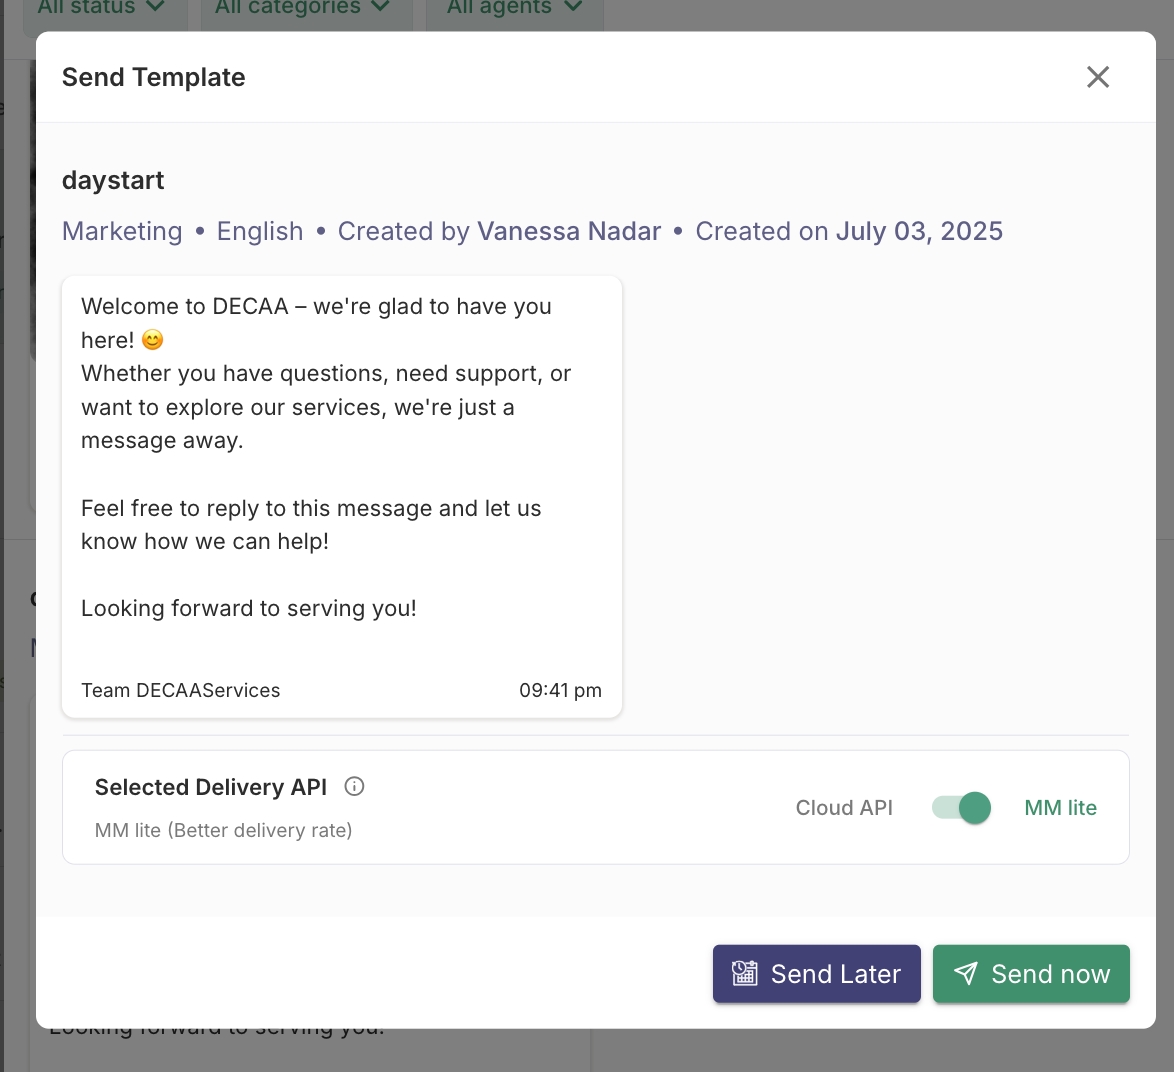
Task: Select the MM lite option label
Action: pos(1060,808)
